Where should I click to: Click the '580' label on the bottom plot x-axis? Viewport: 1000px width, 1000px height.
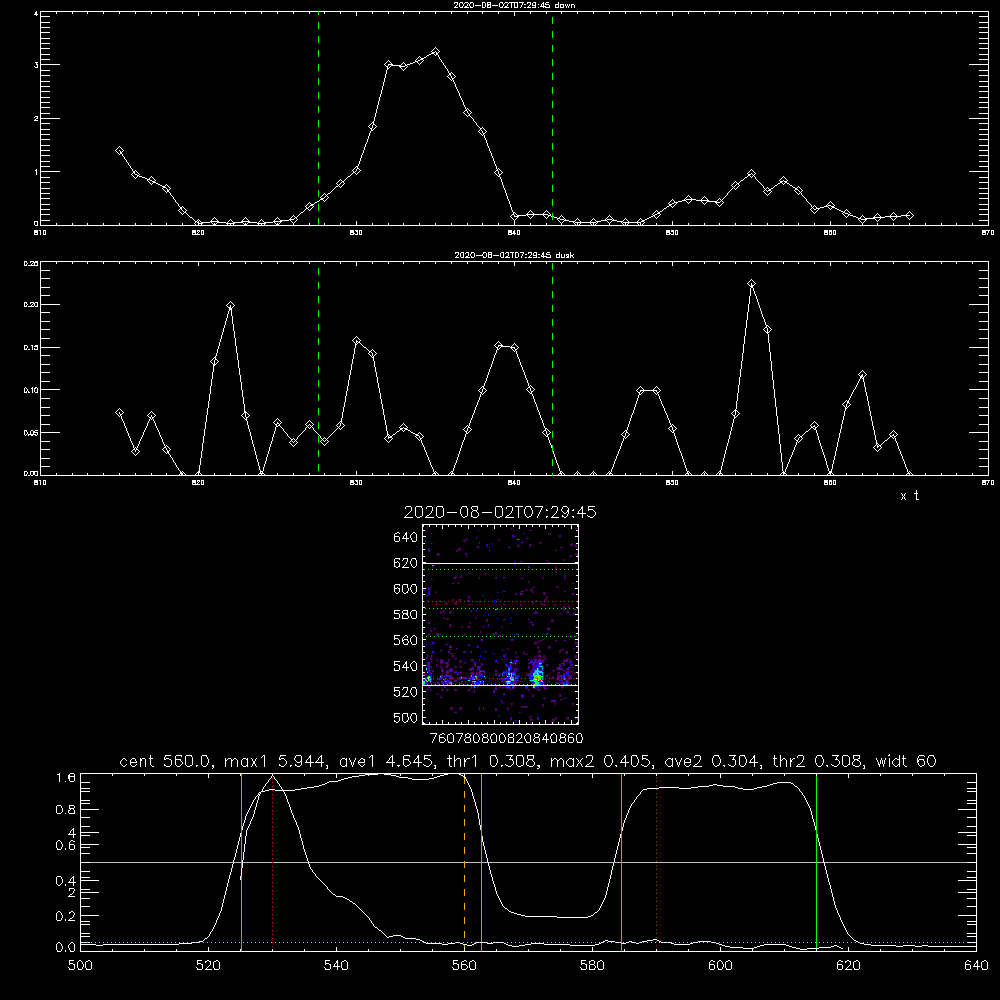[592, 966]
